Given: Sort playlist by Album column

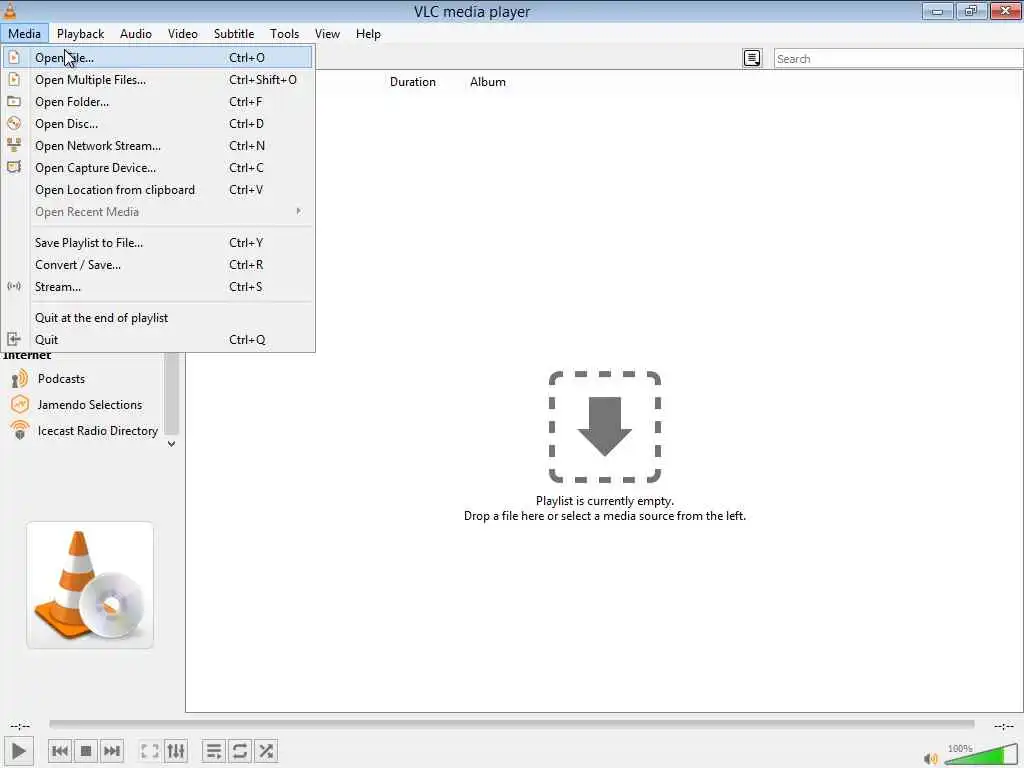Looking at the screenshot, I should pyautogui.click(x=488, y=82).
